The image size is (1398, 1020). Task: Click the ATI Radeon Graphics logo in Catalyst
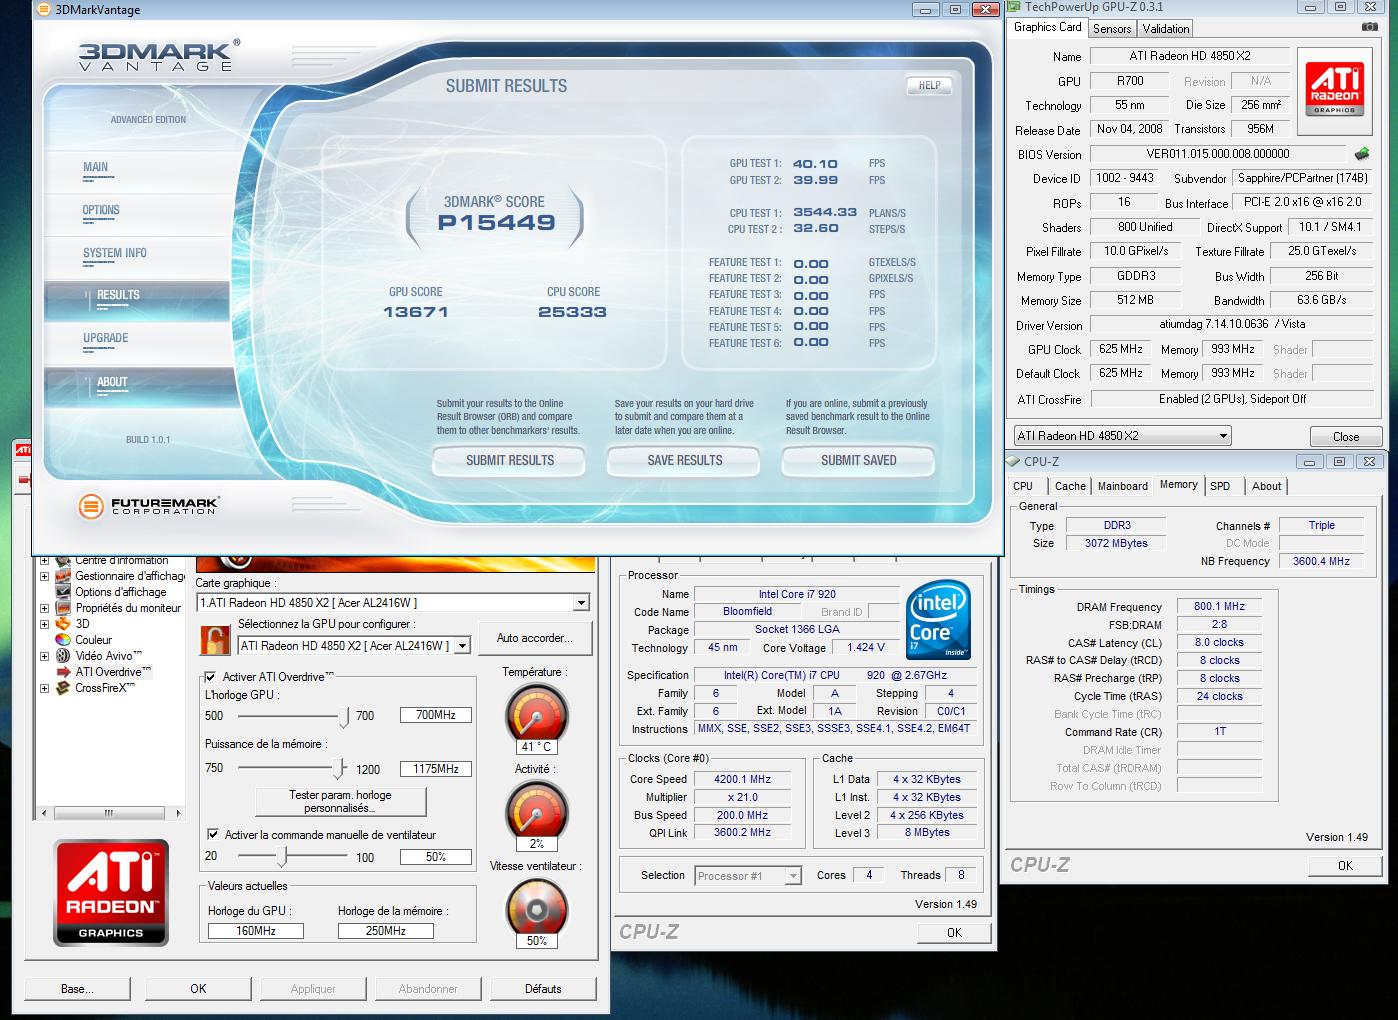[111, 893]
